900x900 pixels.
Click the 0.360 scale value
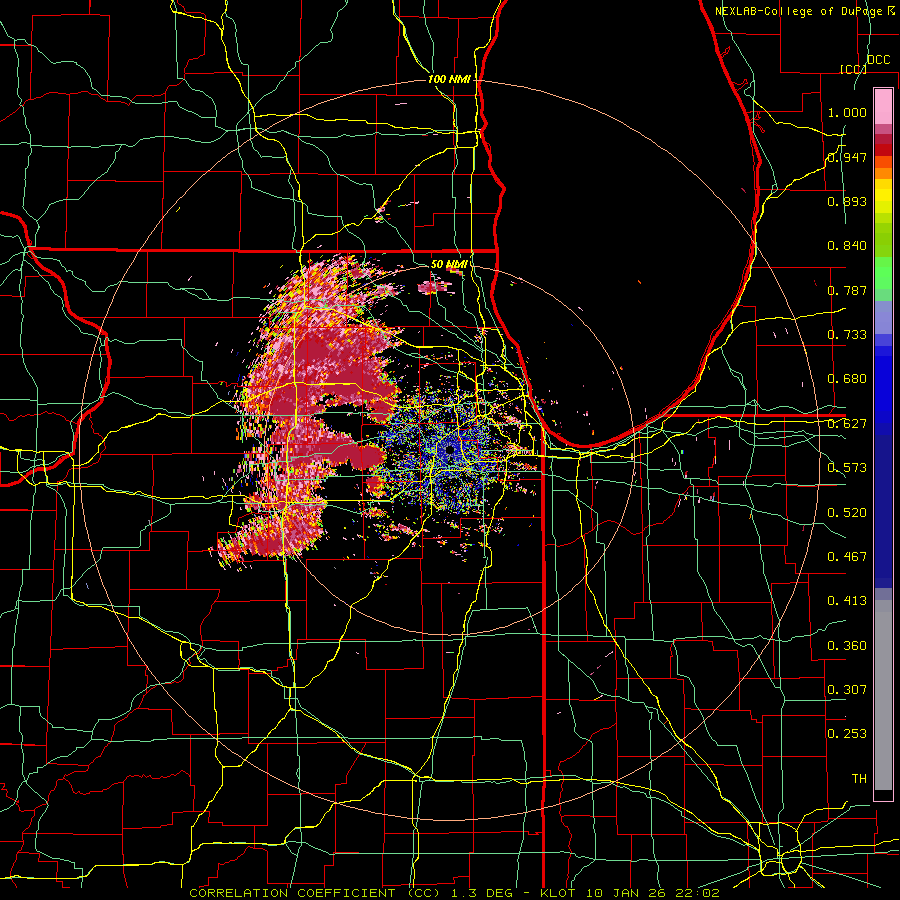coord(847,646)
